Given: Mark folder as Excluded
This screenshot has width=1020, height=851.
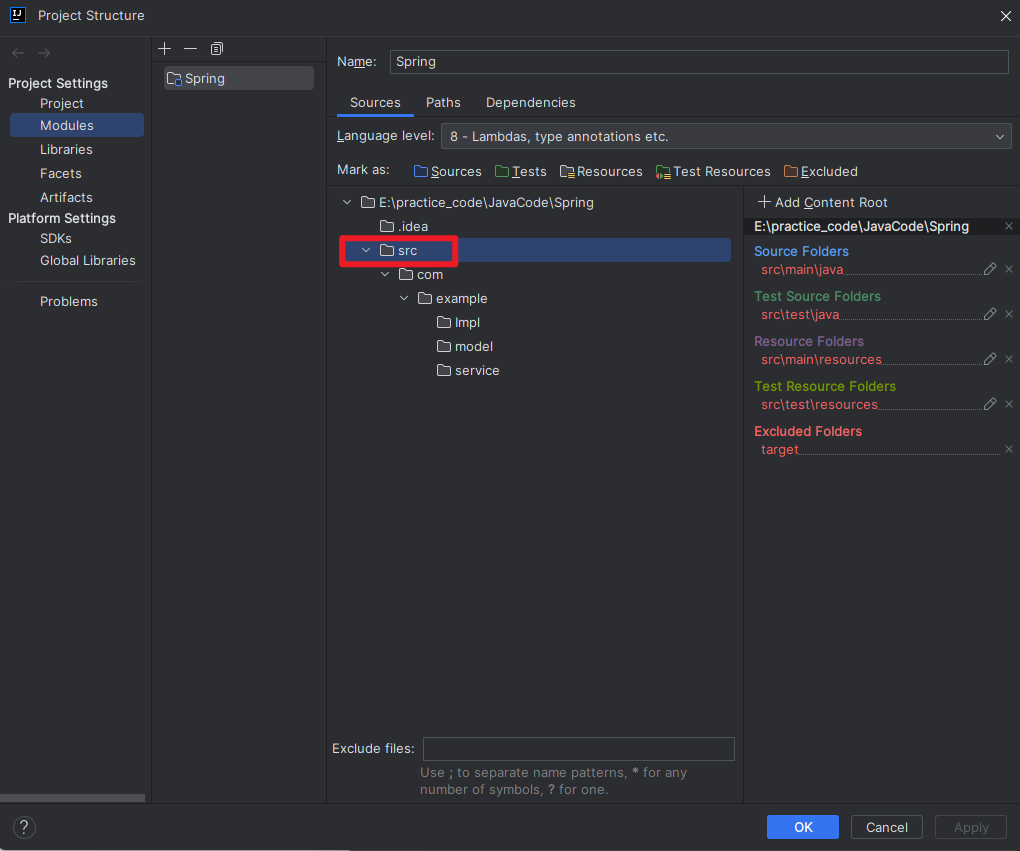Looking at the screenshot, I should coord(821,171).
